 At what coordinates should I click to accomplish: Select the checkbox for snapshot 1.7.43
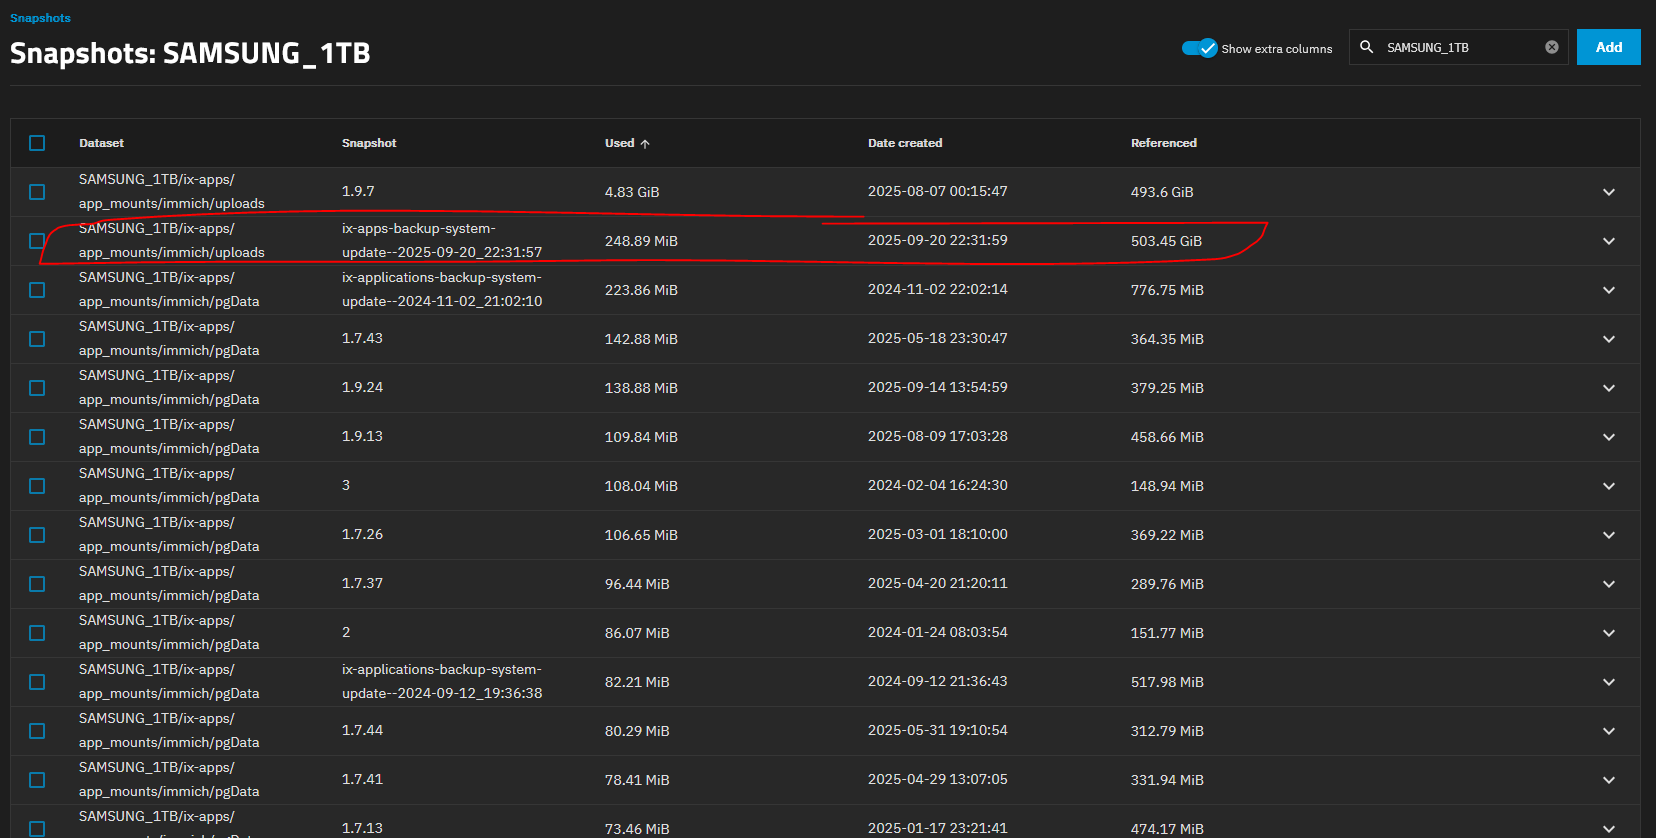(37, 339)
